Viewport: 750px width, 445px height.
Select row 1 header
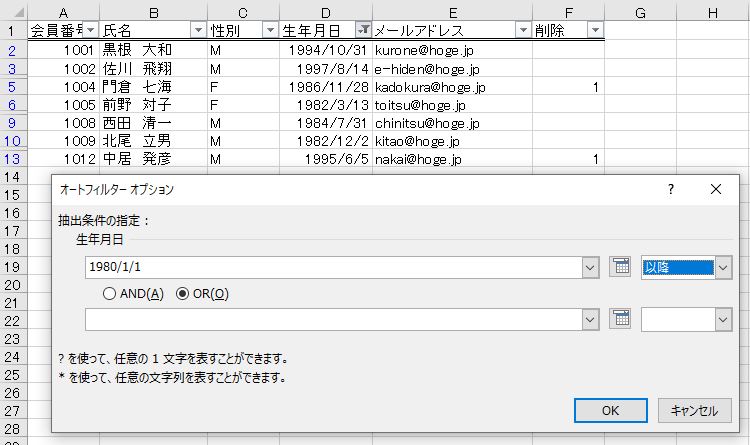[x=12, y=31]
